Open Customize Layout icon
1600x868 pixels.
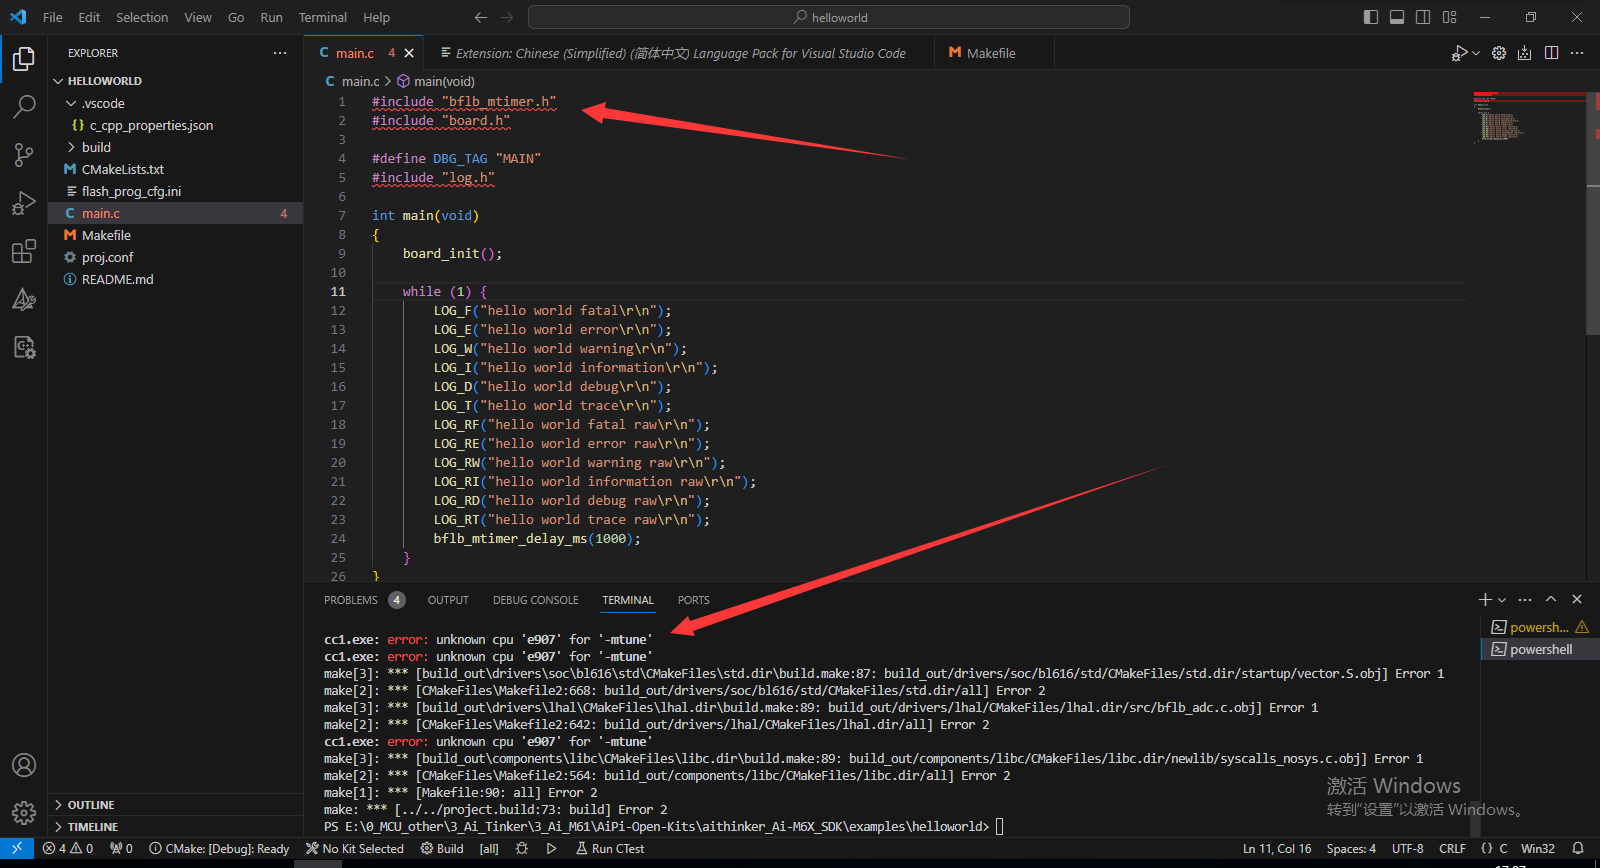pyautogui.click(x=1450, y=17)
